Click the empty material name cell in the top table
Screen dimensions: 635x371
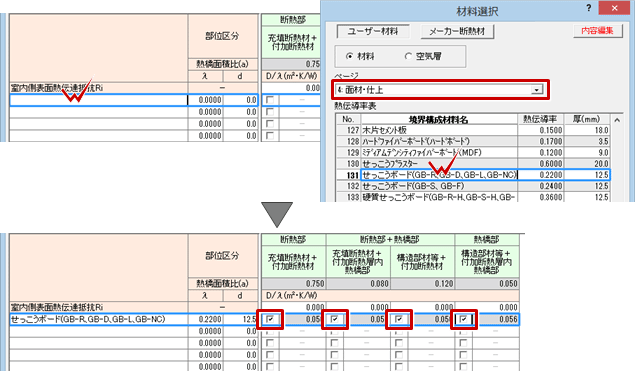pos(99,100)
